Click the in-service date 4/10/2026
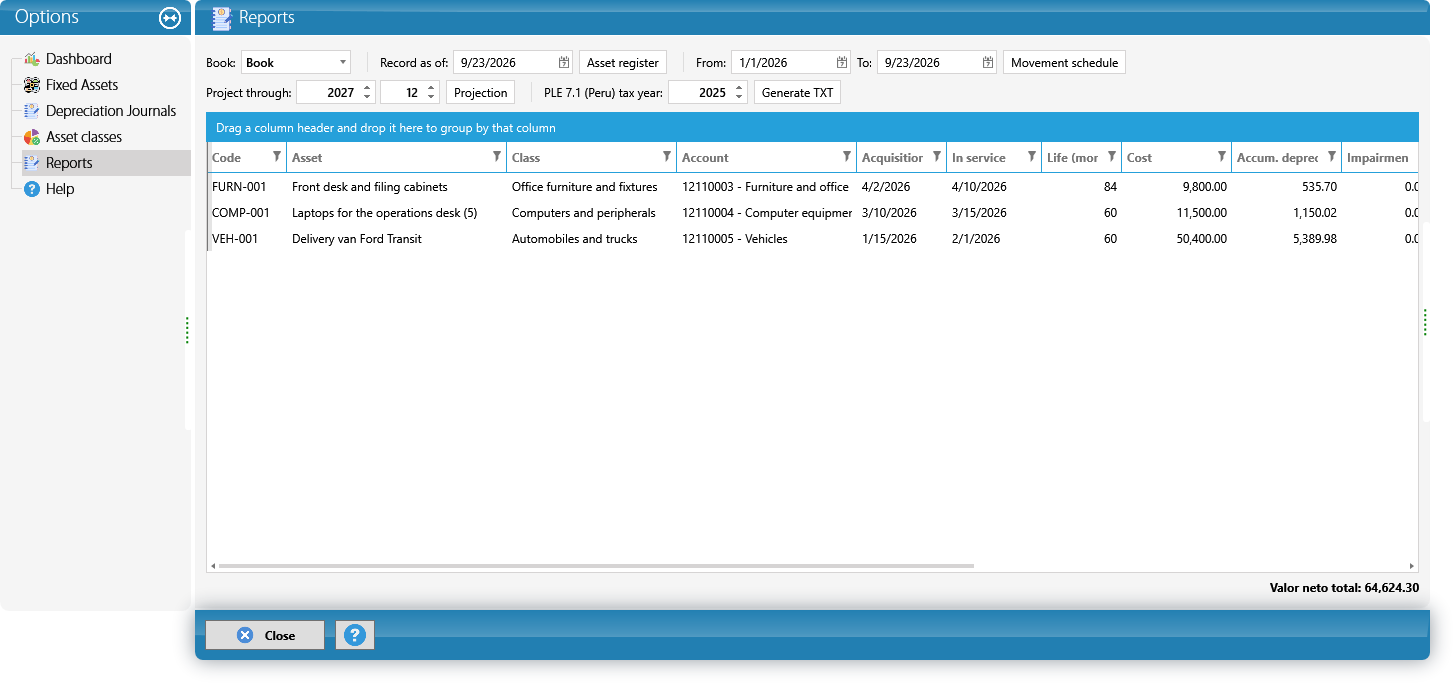The height and width of the screenshot is (683, 1453). pos(979,187)
